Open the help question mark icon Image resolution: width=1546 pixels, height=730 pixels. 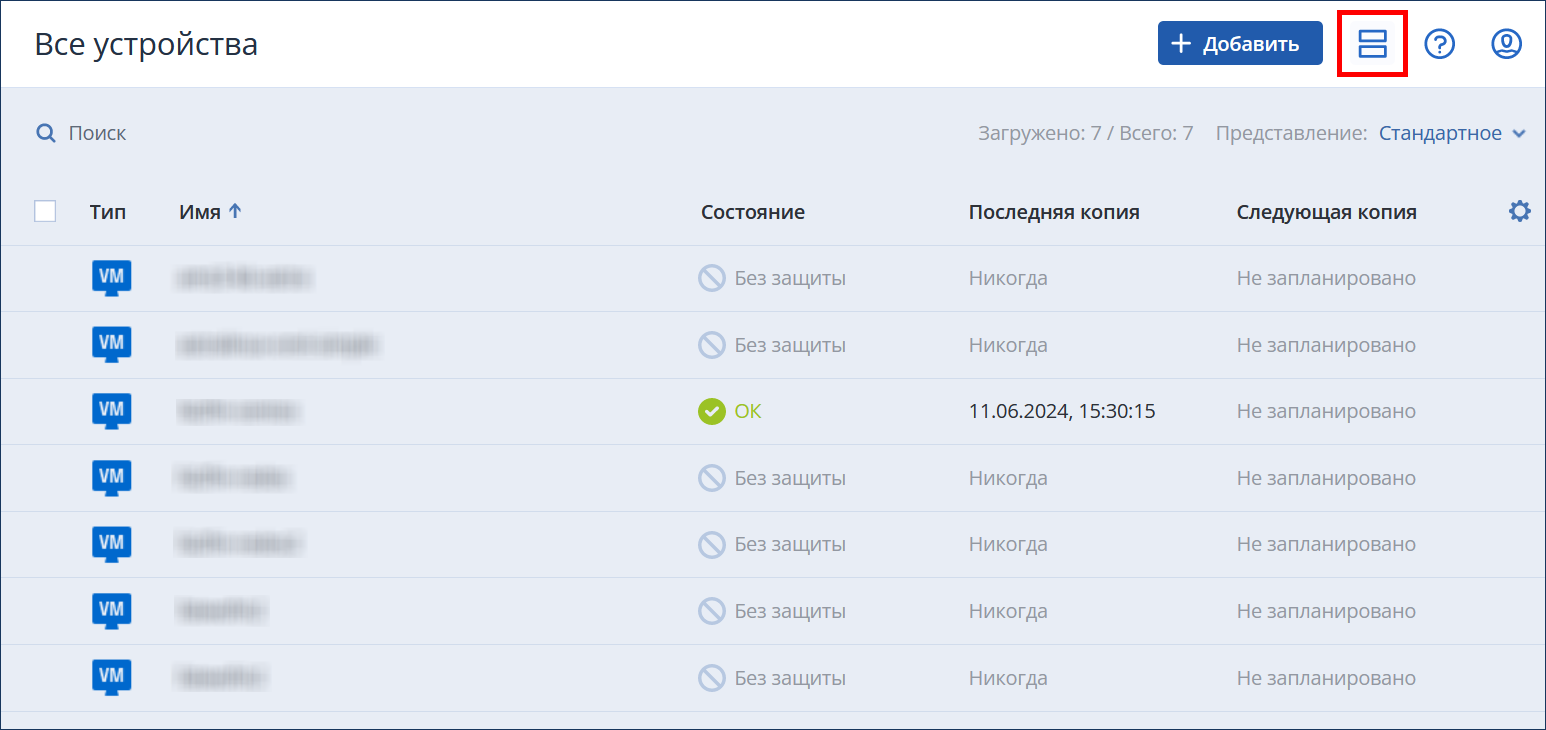click(1439, 44)
